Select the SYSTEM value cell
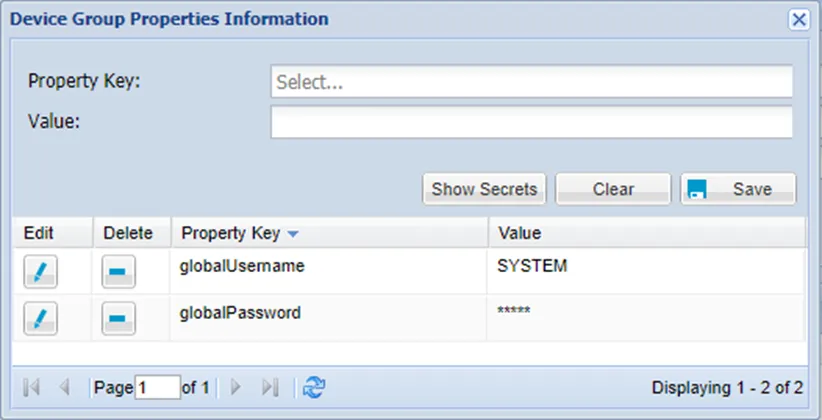Viewport: 822px width, 420px height. (646, 271)
